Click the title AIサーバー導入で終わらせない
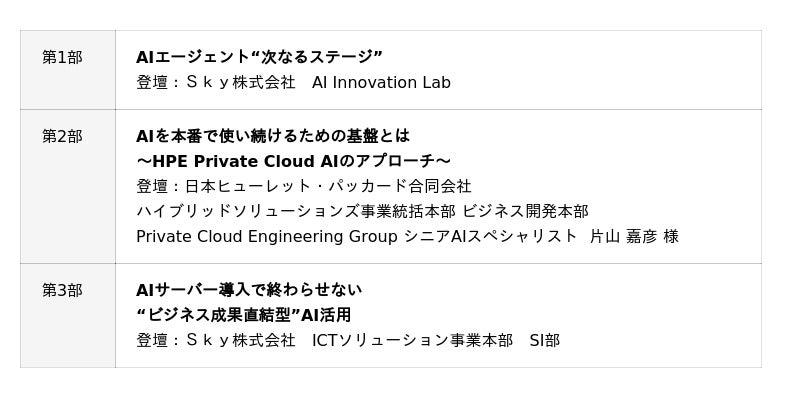Viewport: 800px width, 398px height. [x=249, y=290]
